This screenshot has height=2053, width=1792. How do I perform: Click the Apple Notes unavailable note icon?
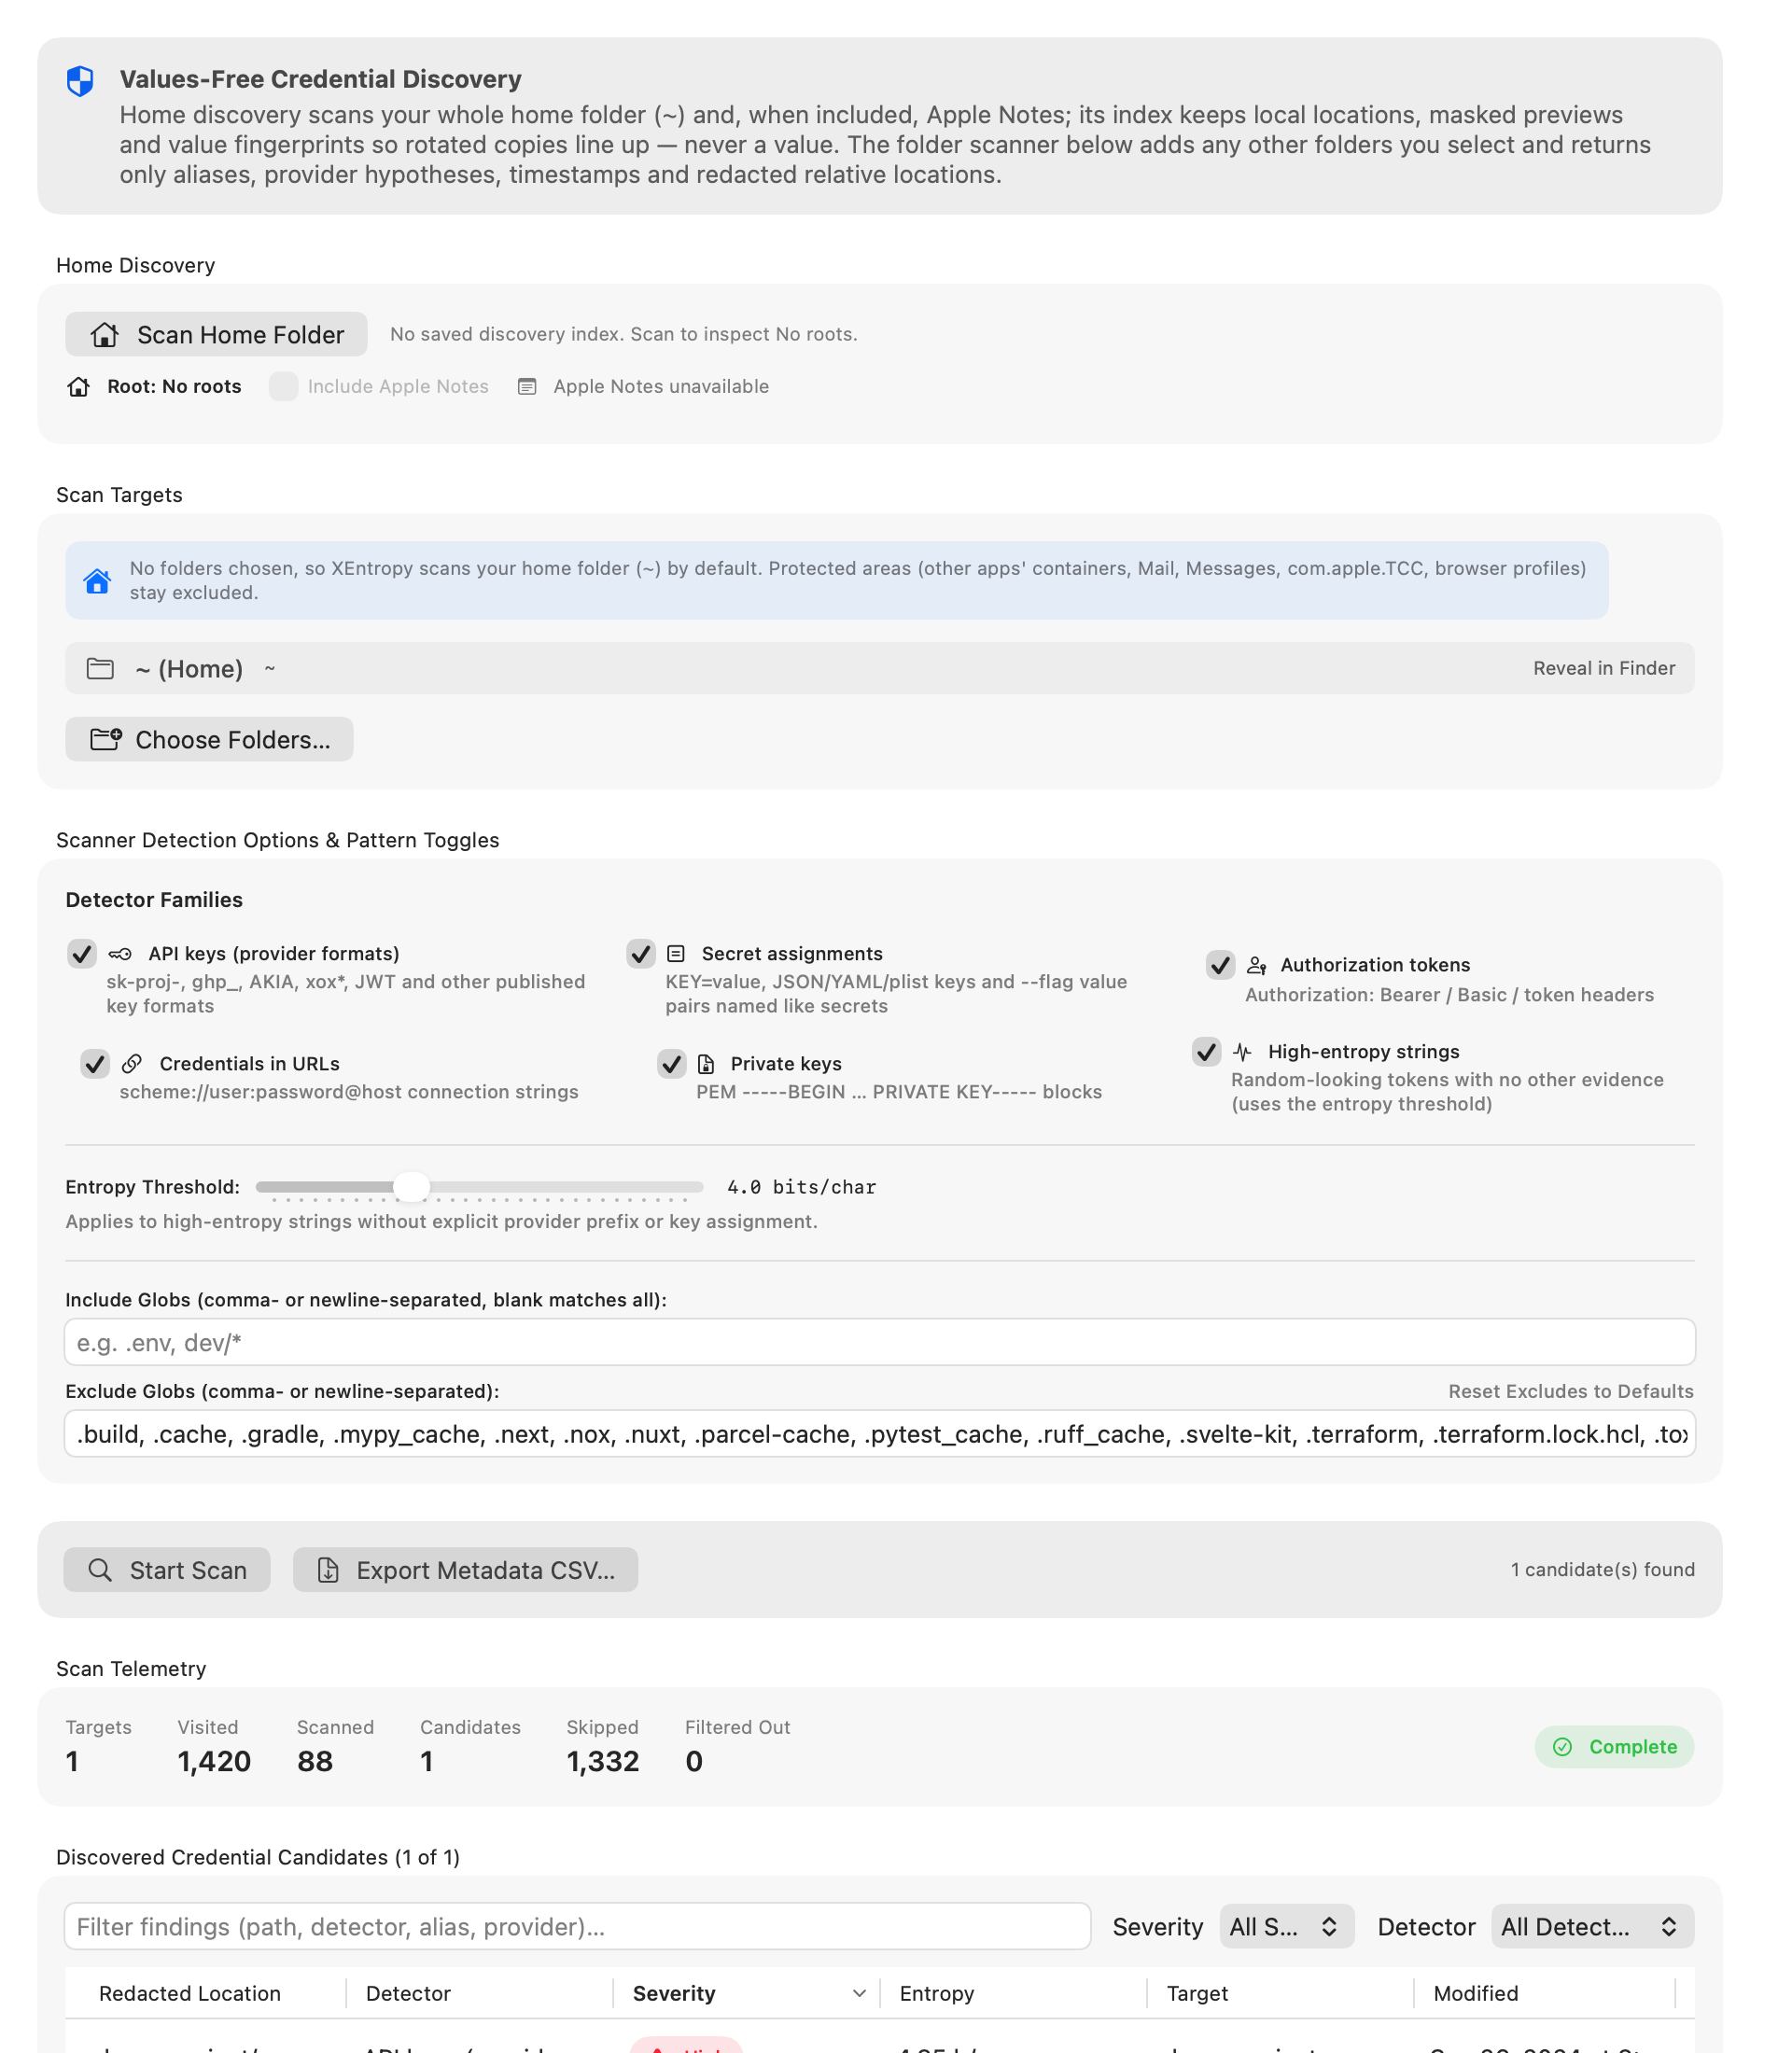click(527, 387)
